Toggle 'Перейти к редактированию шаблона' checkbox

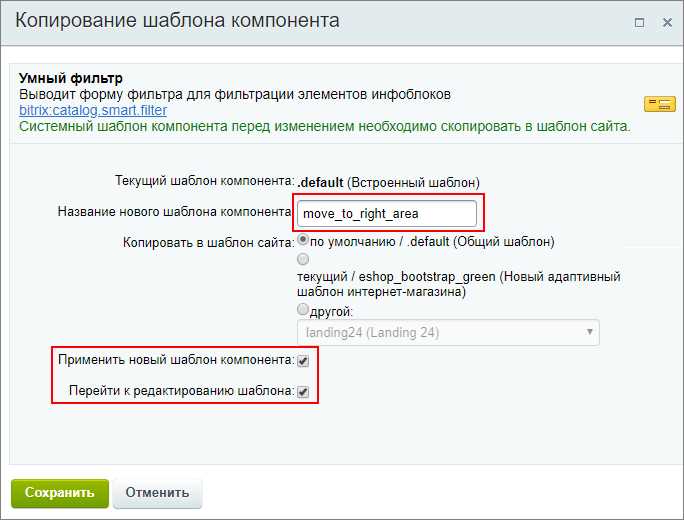303,392
